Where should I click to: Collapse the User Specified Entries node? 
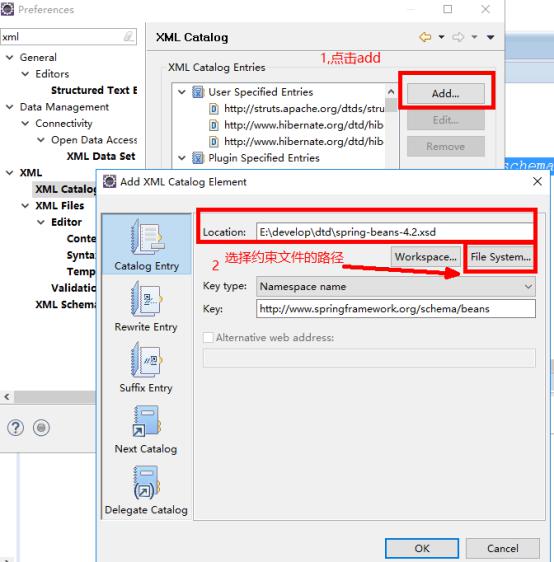pyautogui.click(x=182, y=92)
